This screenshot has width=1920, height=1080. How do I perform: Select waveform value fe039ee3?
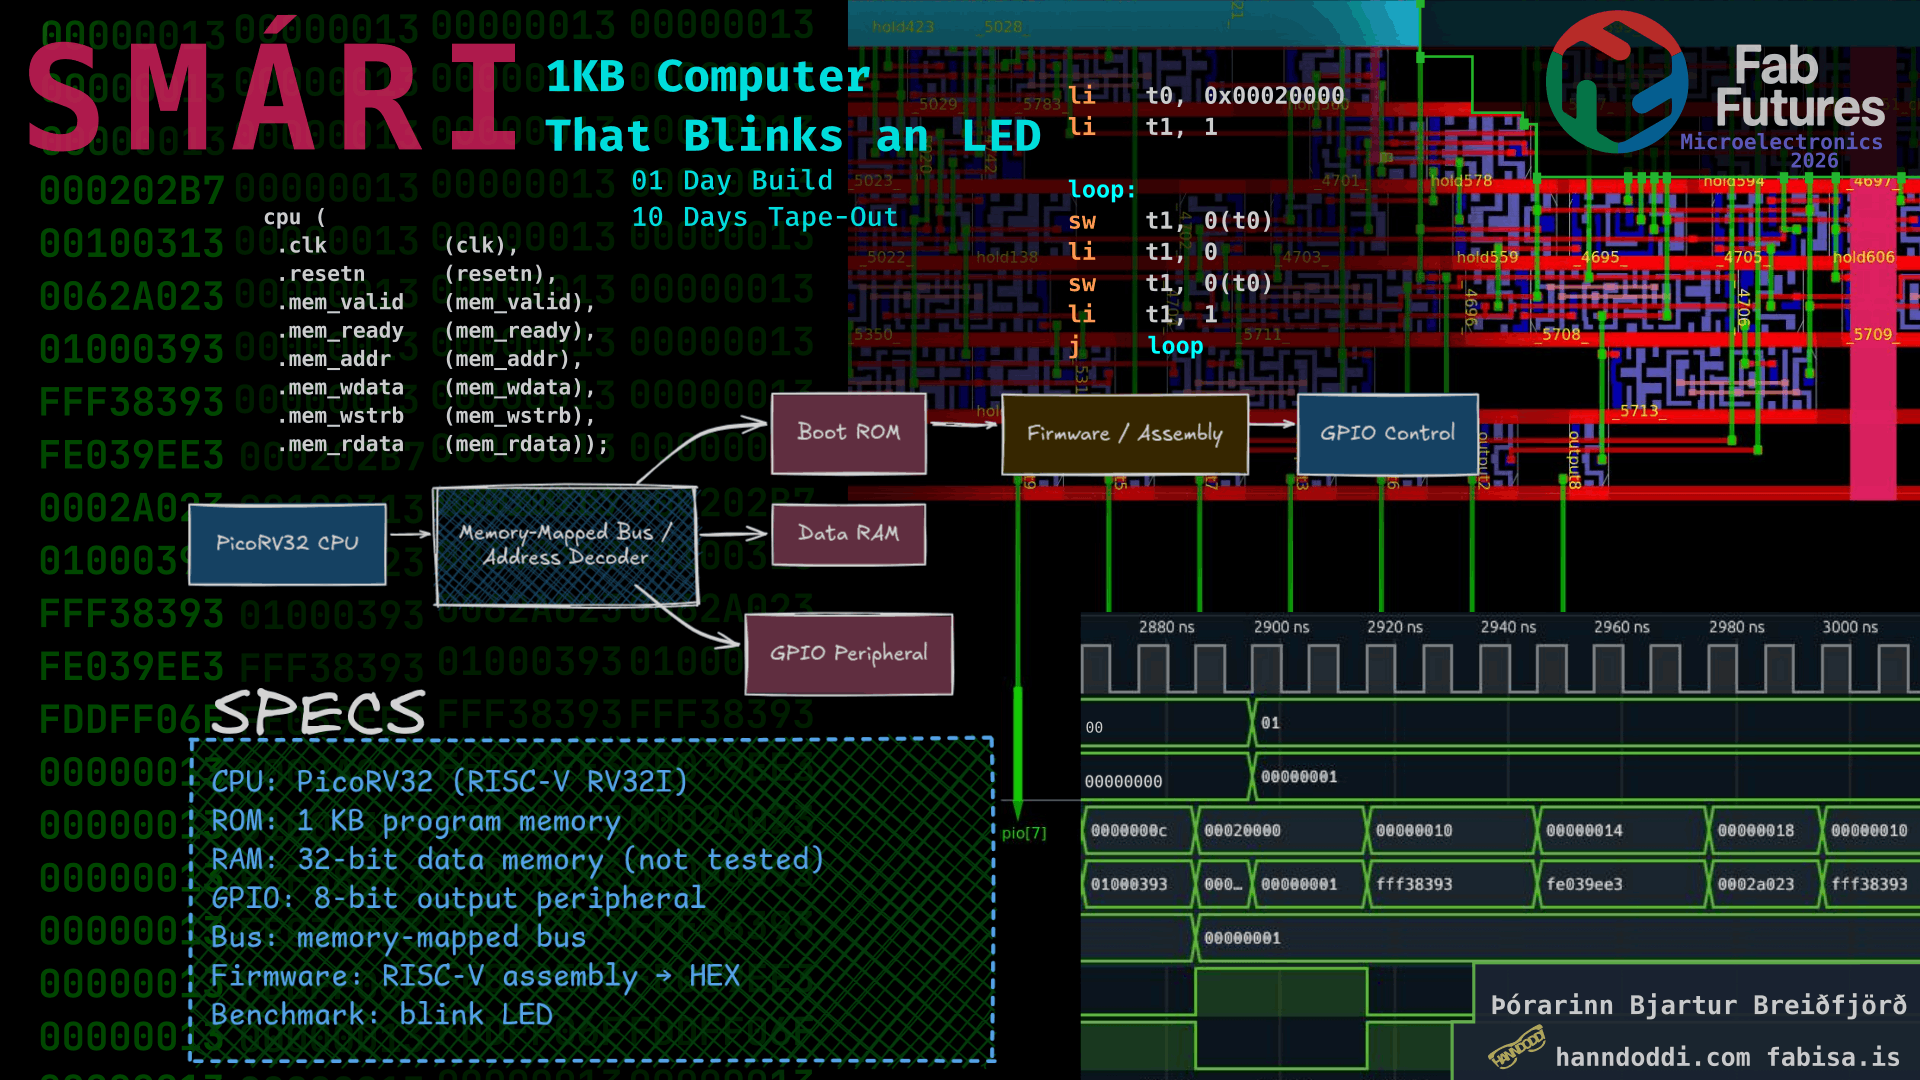click(x=1584, y=885)
